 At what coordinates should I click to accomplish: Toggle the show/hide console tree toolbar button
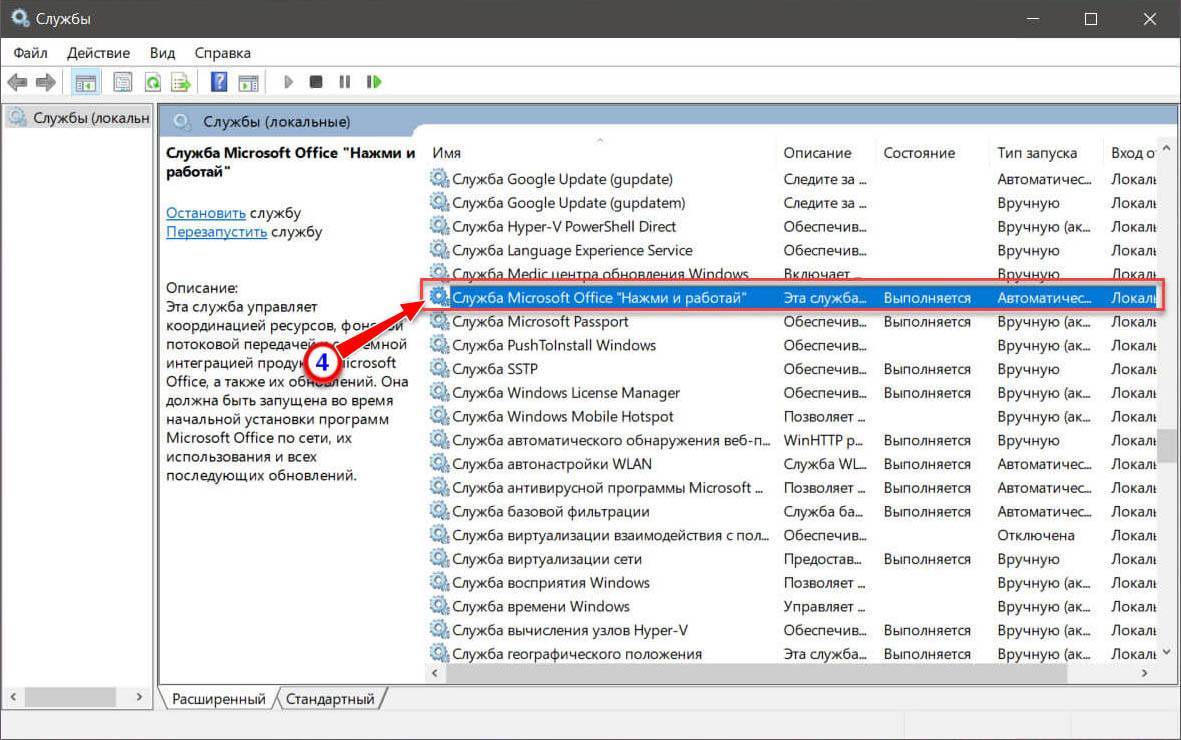pyautogui.click(x=86, y=82)
